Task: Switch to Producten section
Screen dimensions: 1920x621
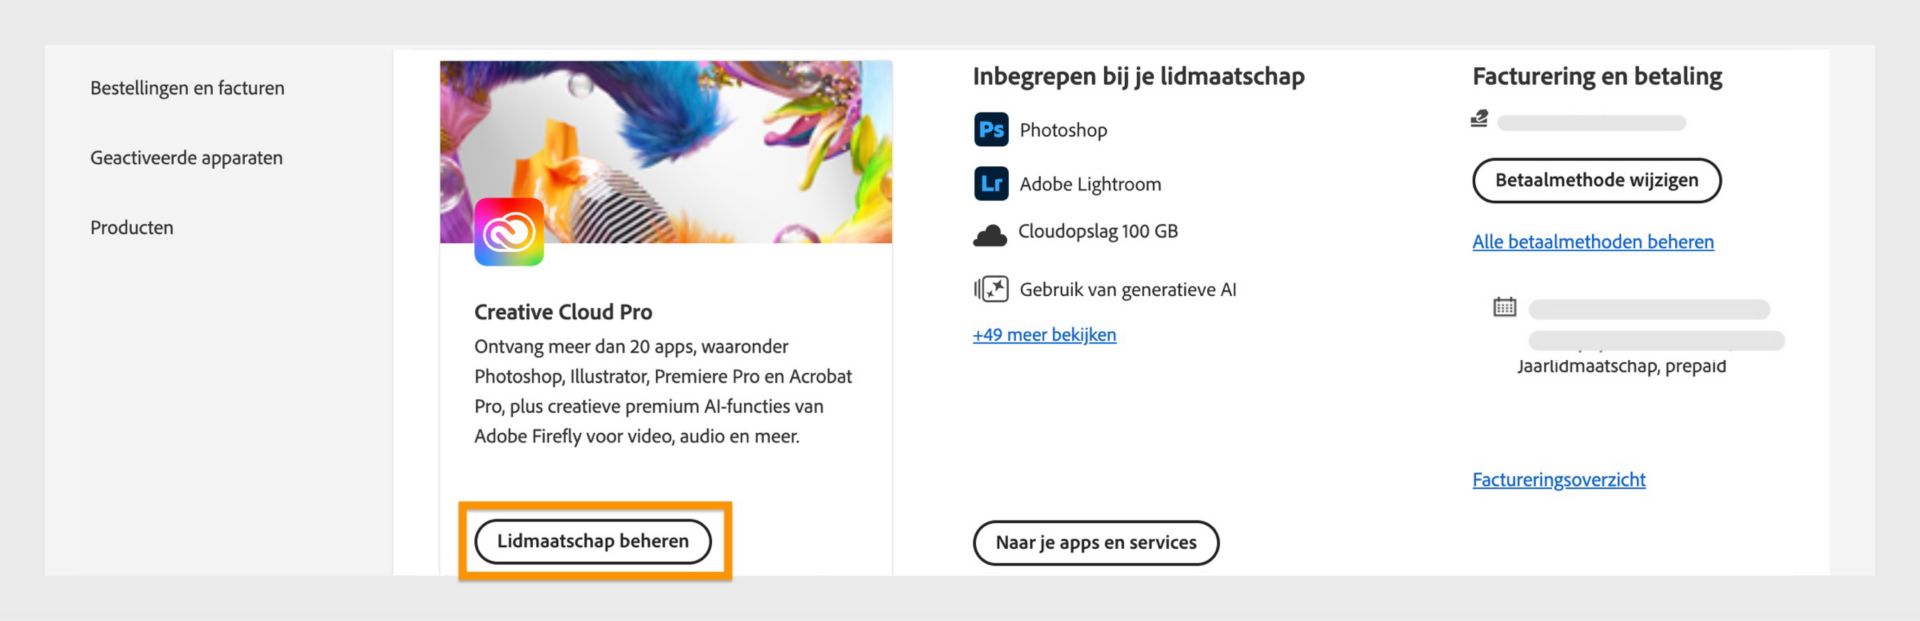Action: pos(131,227)
